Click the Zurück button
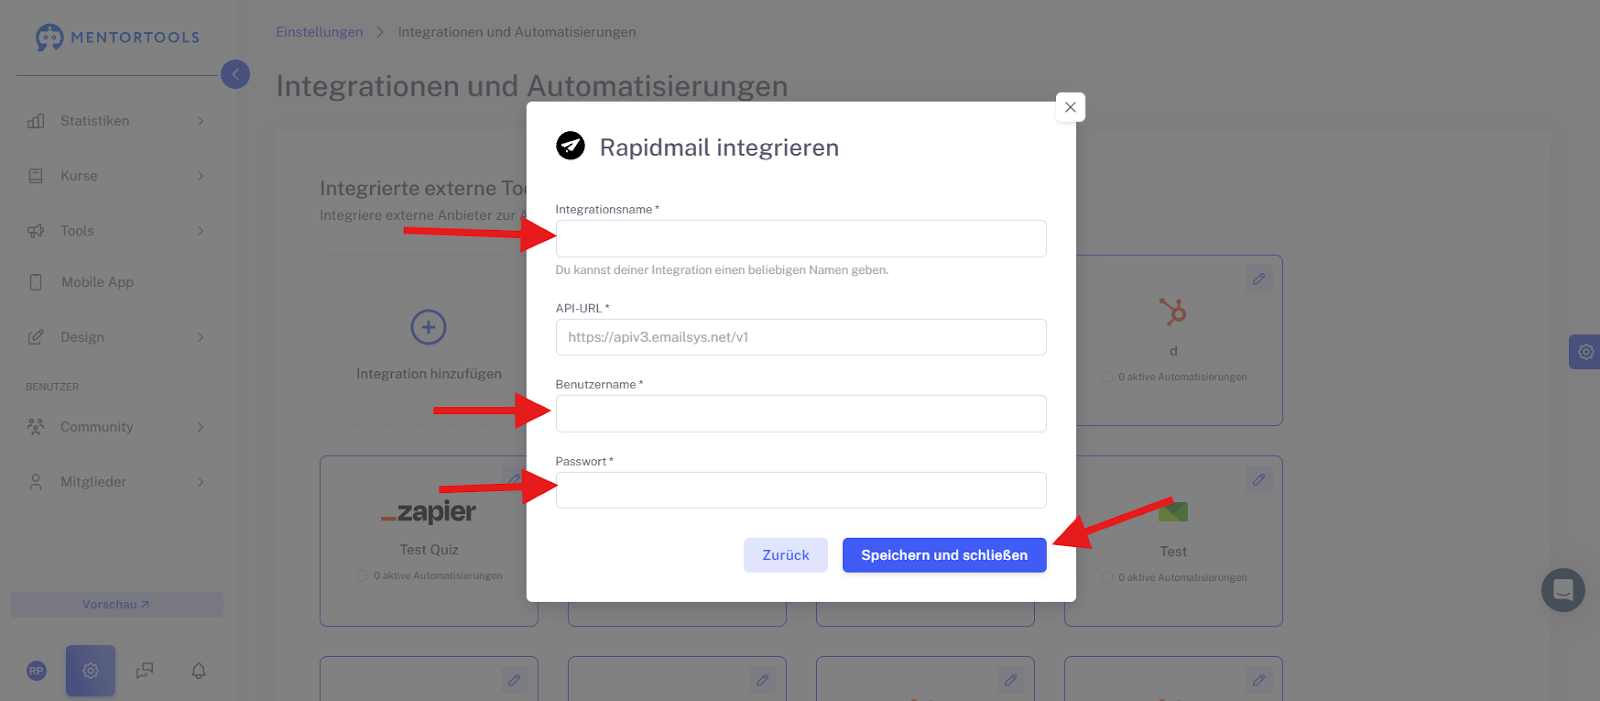The width and height of the screenshot is (1600, 701). coord(786,555)
